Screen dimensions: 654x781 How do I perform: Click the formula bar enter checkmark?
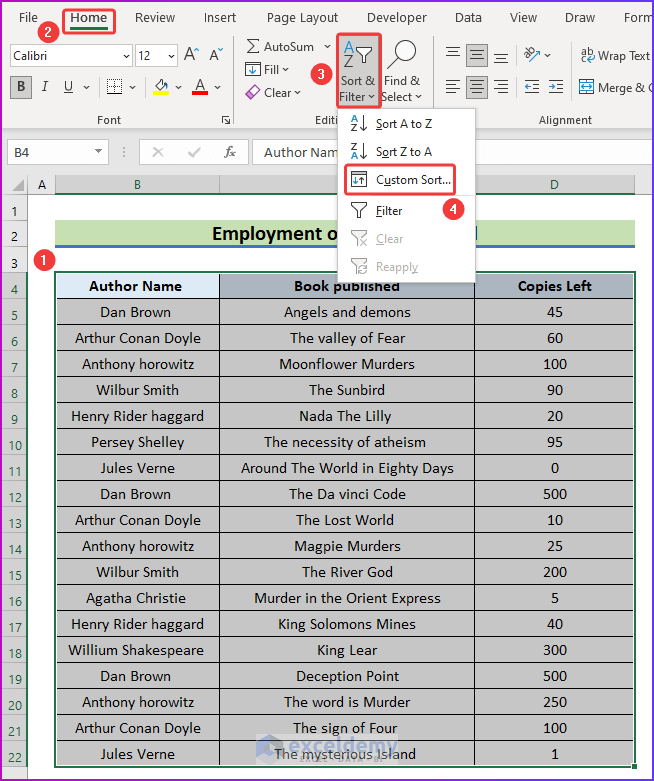click(194, 152)
